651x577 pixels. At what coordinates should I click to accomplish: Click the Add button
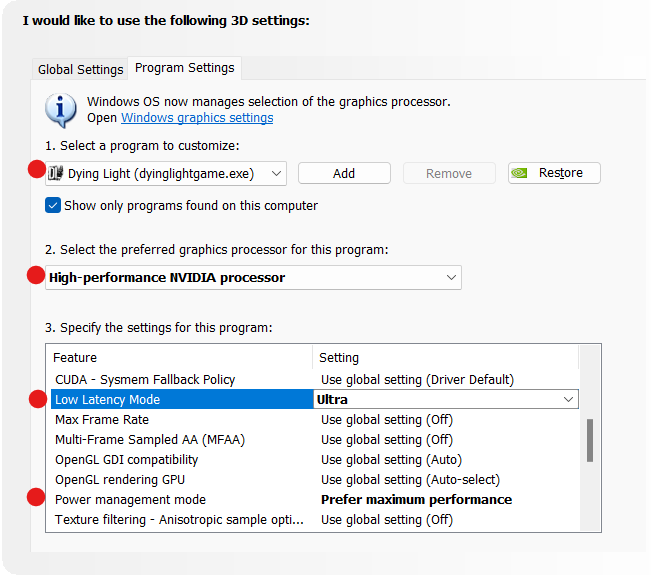tap(344, 173)
